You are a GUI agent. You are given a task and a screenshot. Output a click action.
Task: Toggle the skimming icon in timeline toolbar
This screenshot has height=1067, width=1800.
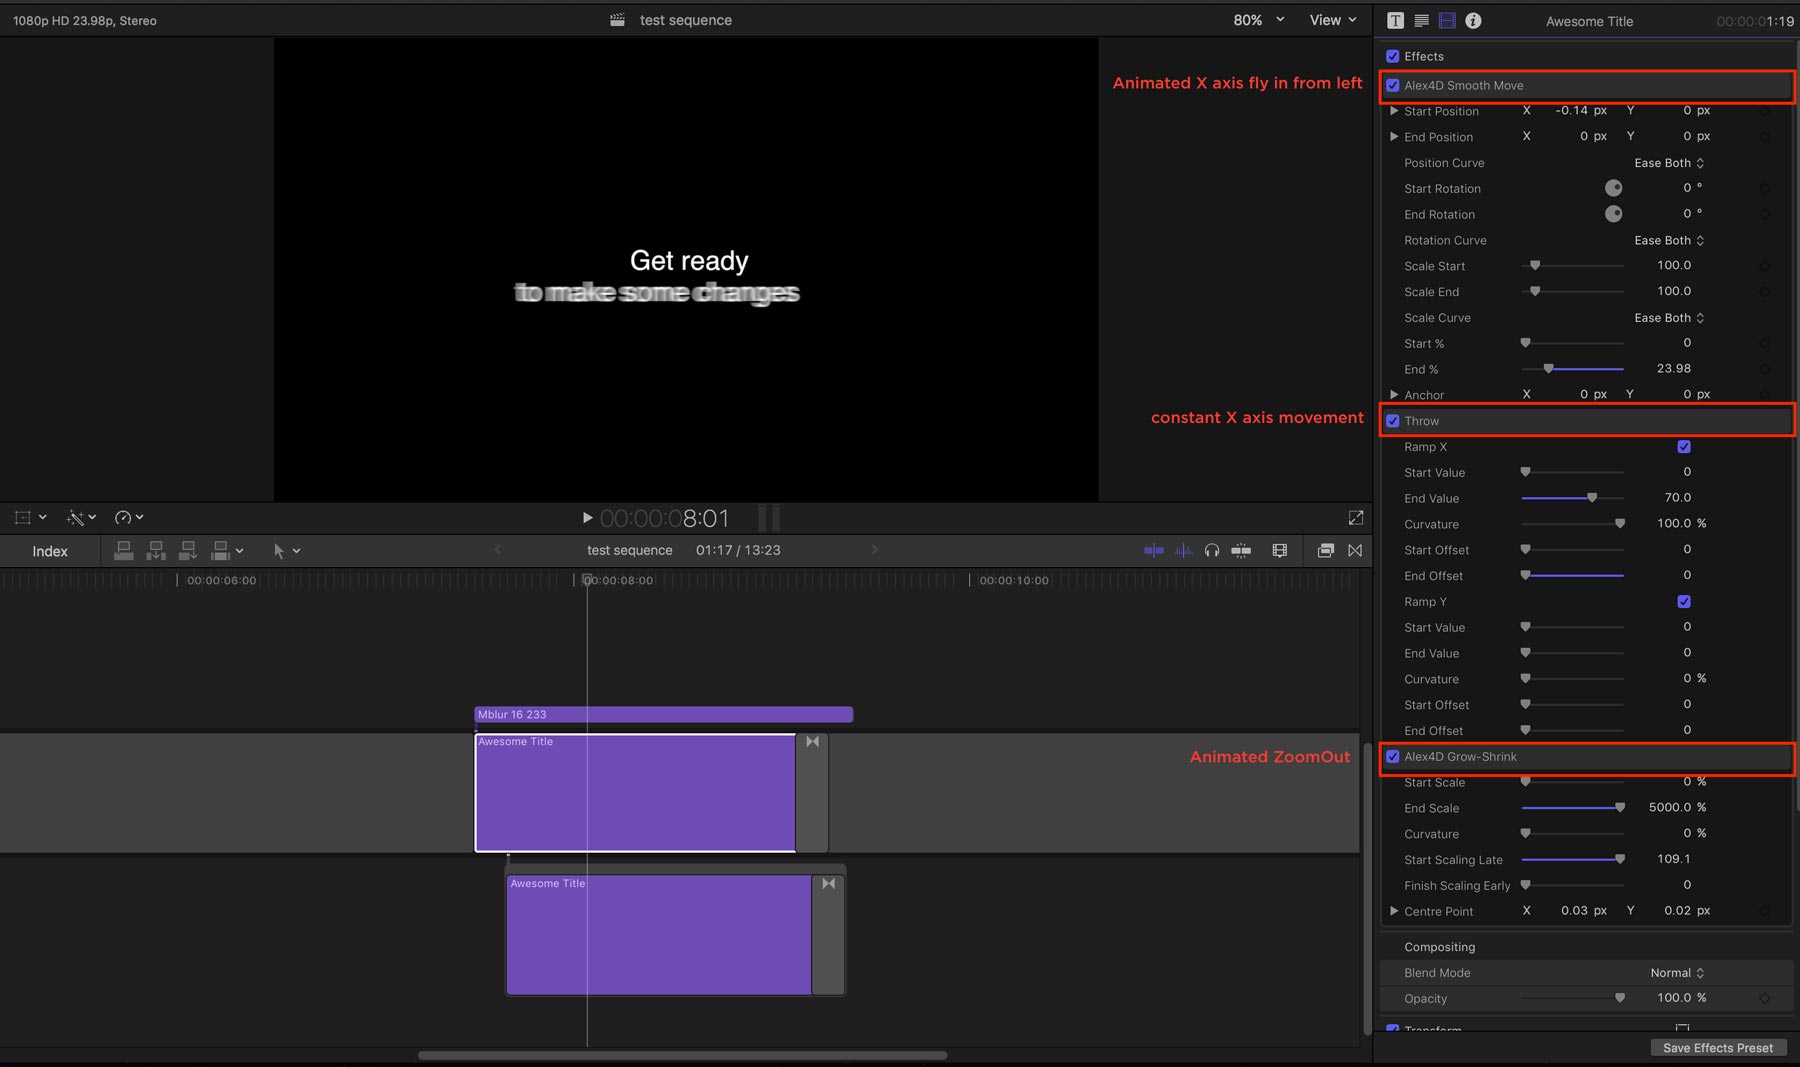click(1153, 551)
